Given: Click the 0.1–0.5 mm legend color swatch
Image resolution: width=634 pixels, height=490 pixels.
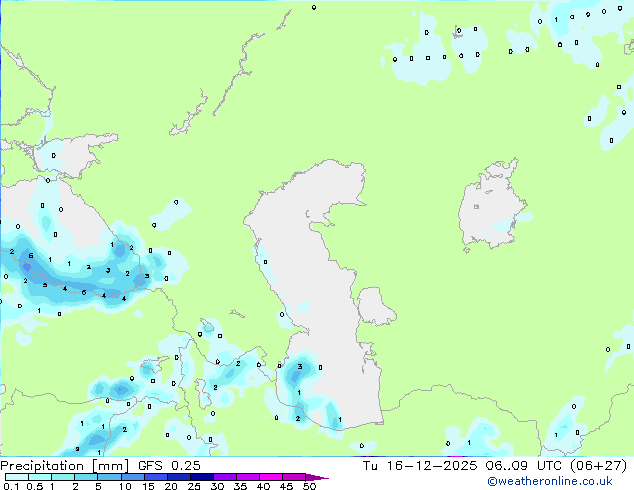Looking at the screenshot, I should coord(17,477).
